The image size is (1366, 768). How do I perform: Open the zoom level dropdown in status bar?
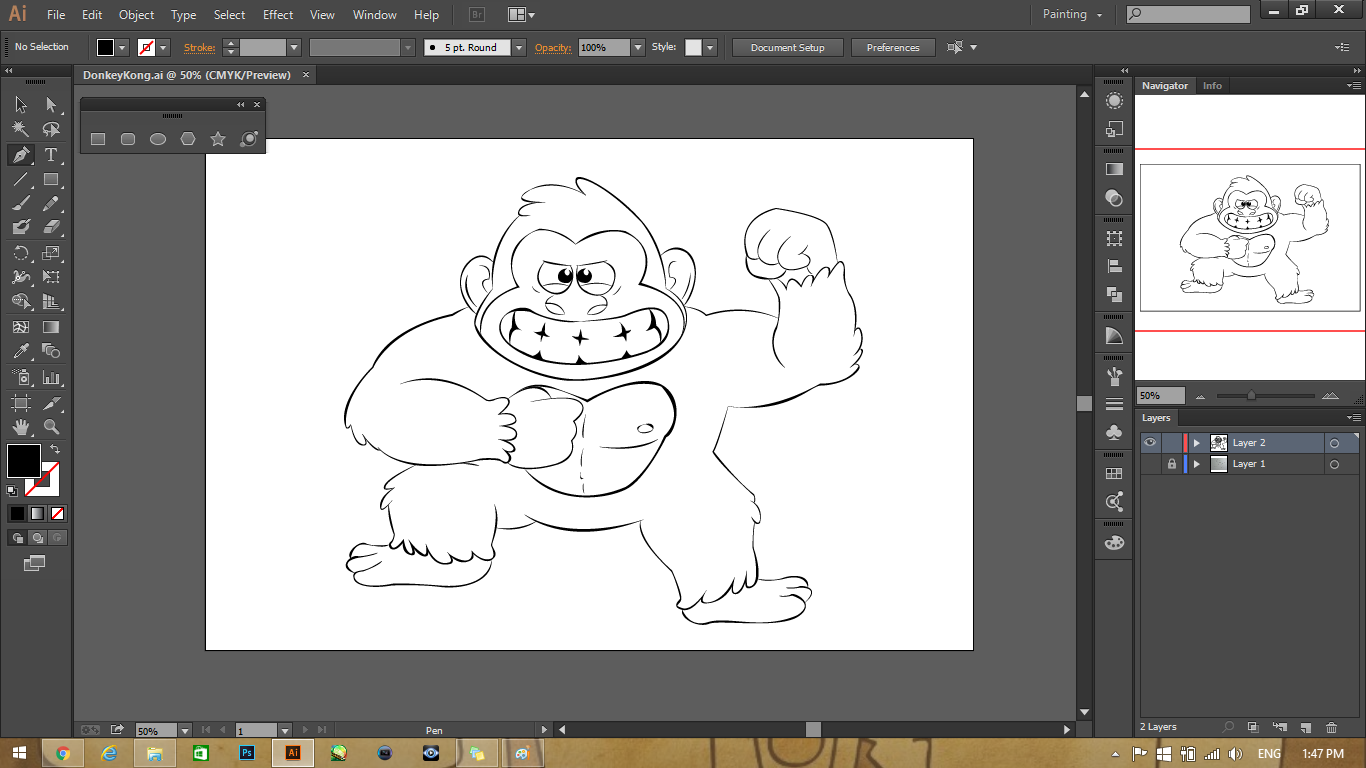pyautogui.click(x=184, y=731)
